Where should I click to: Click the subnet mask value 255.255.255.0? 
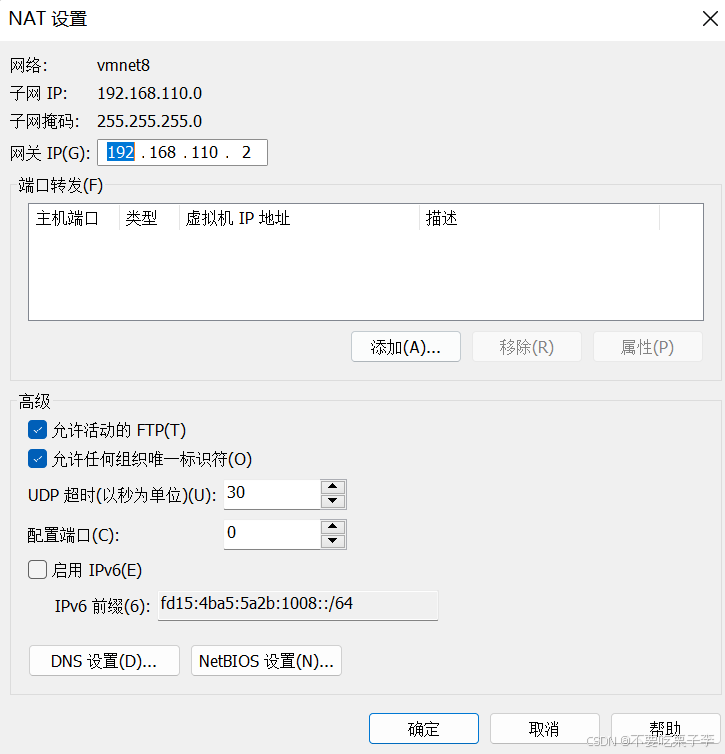click(x=150, y=121)
